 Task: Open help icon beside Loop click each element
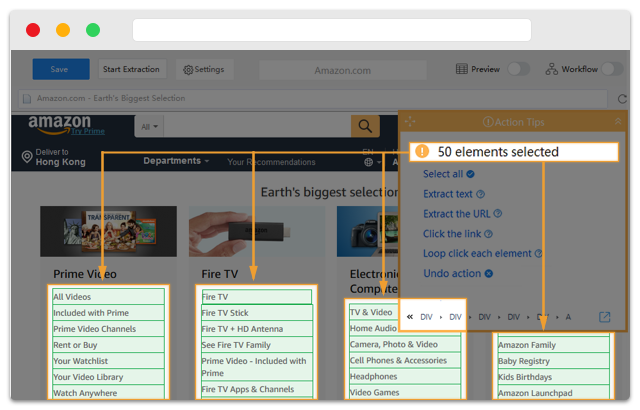point(538,253)
